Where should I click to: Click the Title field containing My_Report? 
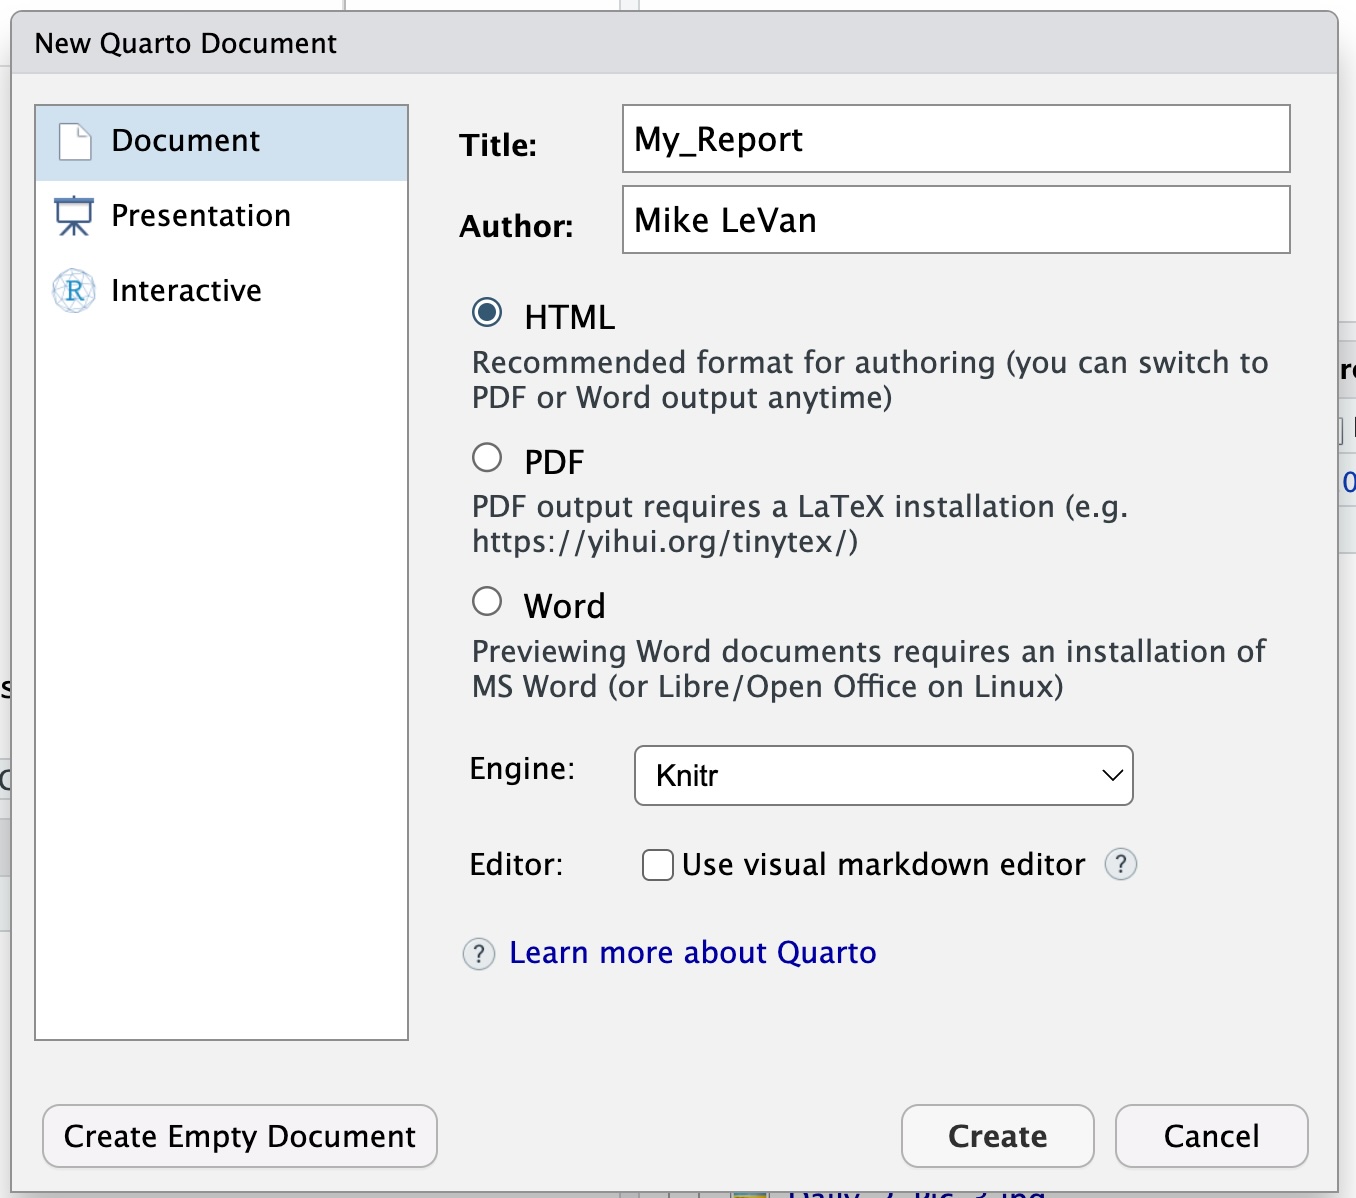tap(955, 139)
